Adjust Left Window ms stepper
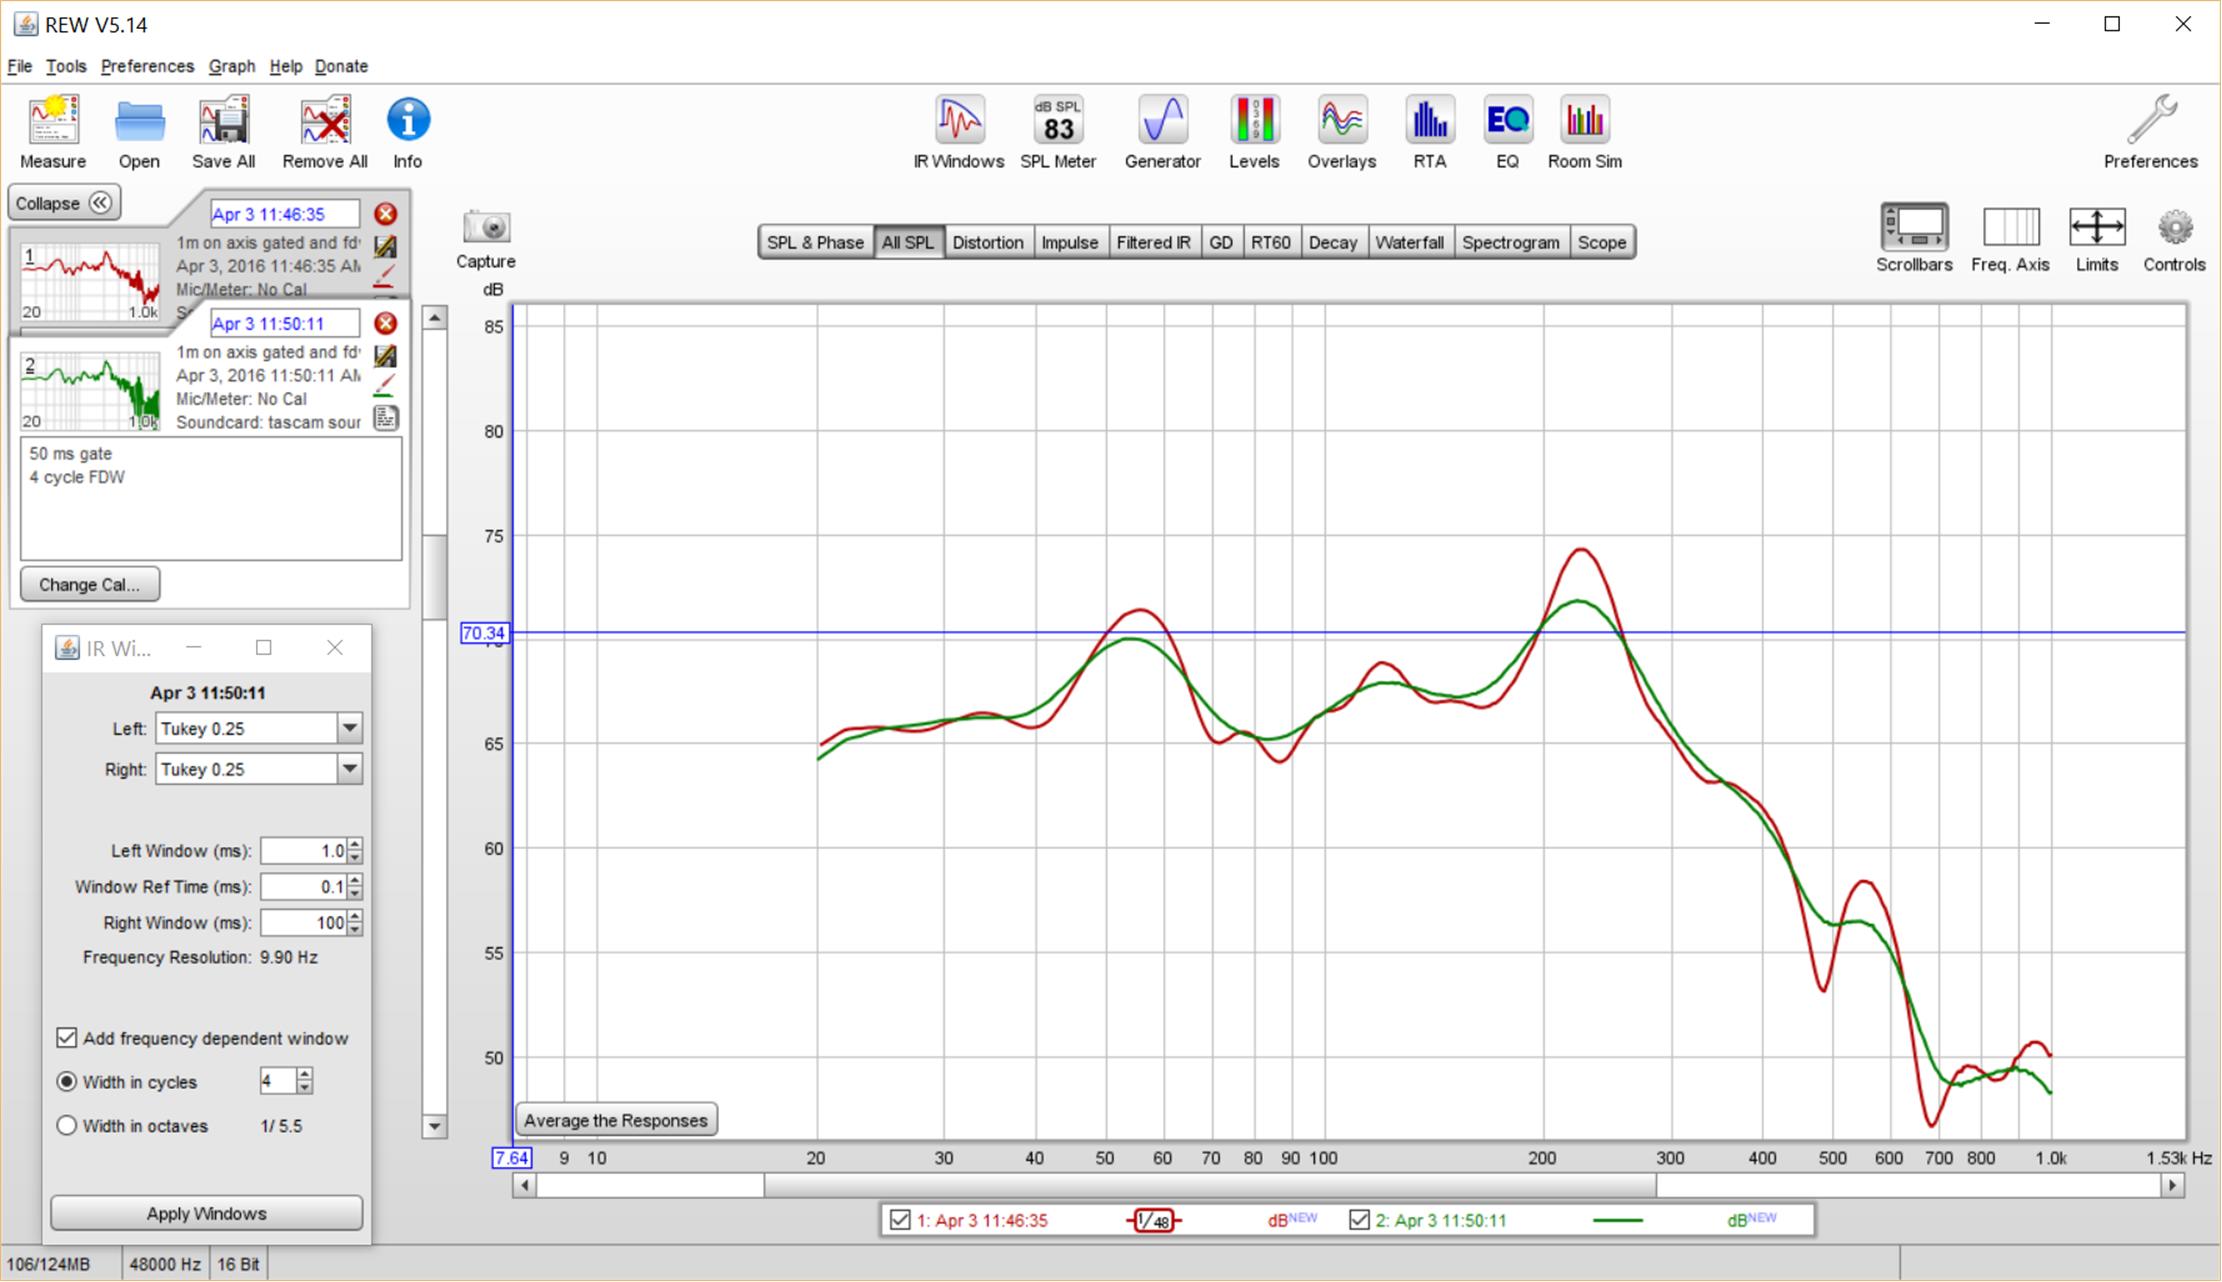Screen dimensions: 2222x1282 [355, 851]
